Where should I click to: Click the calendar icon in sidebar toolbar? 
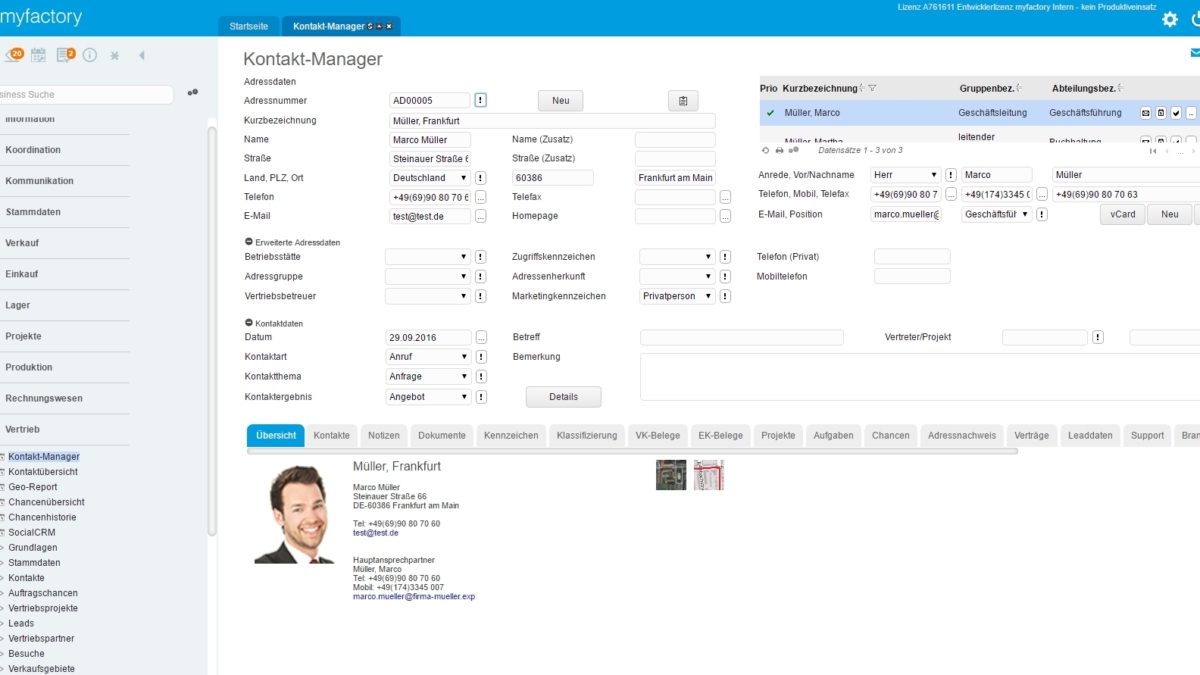[39, 55]
